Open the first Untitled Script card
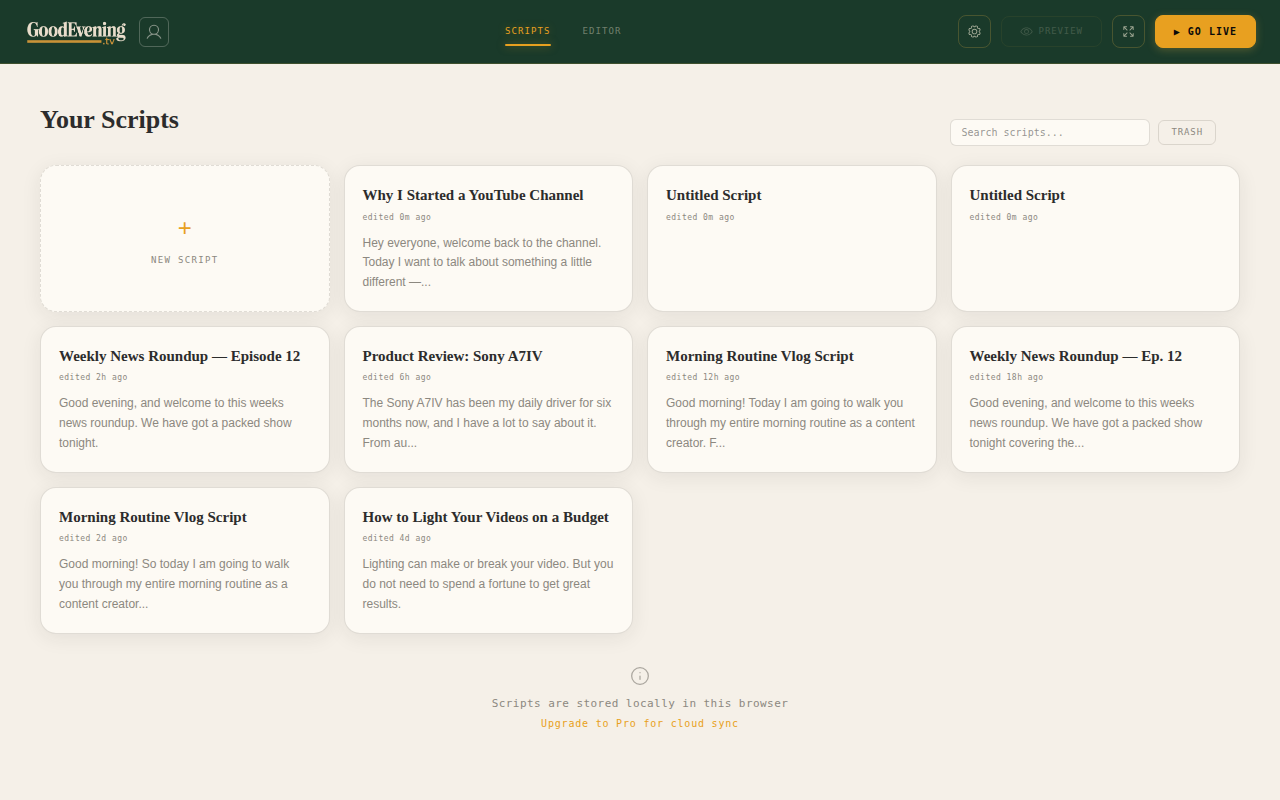The image size is (1280, 800). 791,238
